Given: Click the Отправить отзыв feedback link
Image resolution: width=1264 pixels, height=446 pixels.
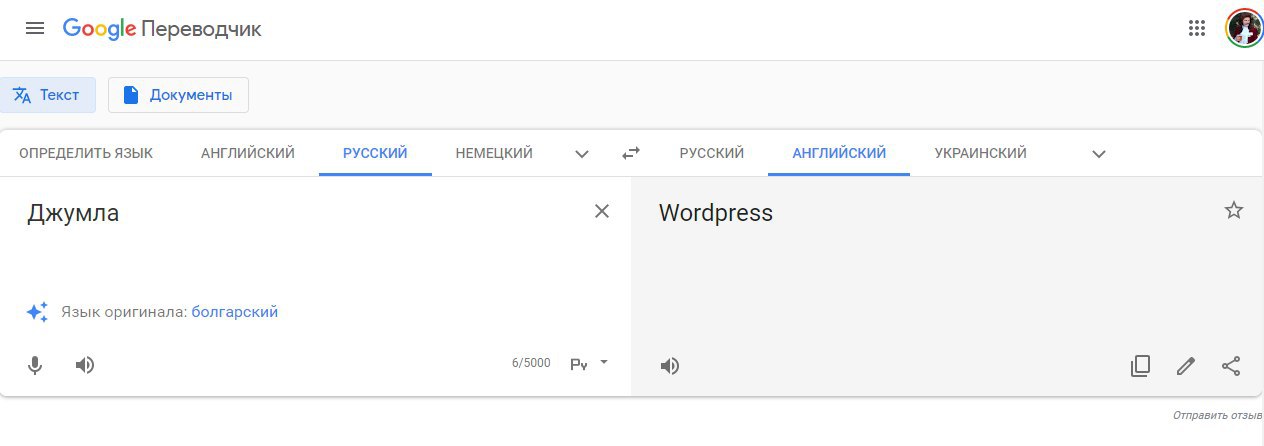Looking at the screenshot, I should [1218, 415].
